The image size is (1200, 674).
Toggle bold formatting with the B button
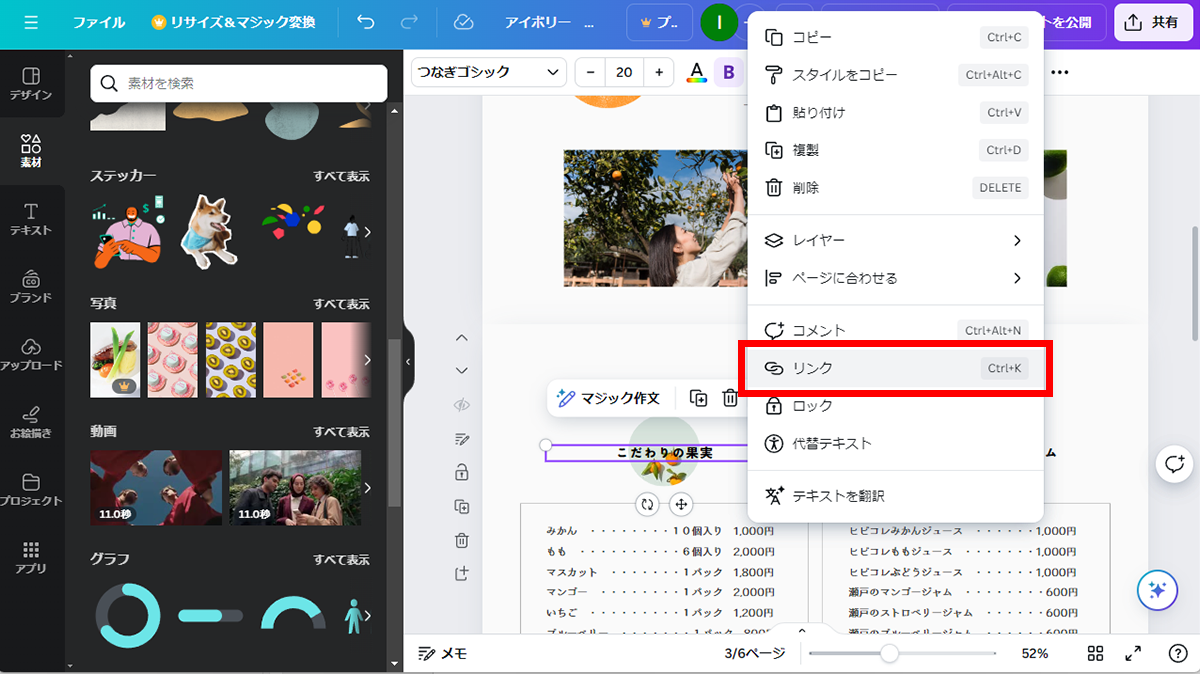tap(728, 72)
